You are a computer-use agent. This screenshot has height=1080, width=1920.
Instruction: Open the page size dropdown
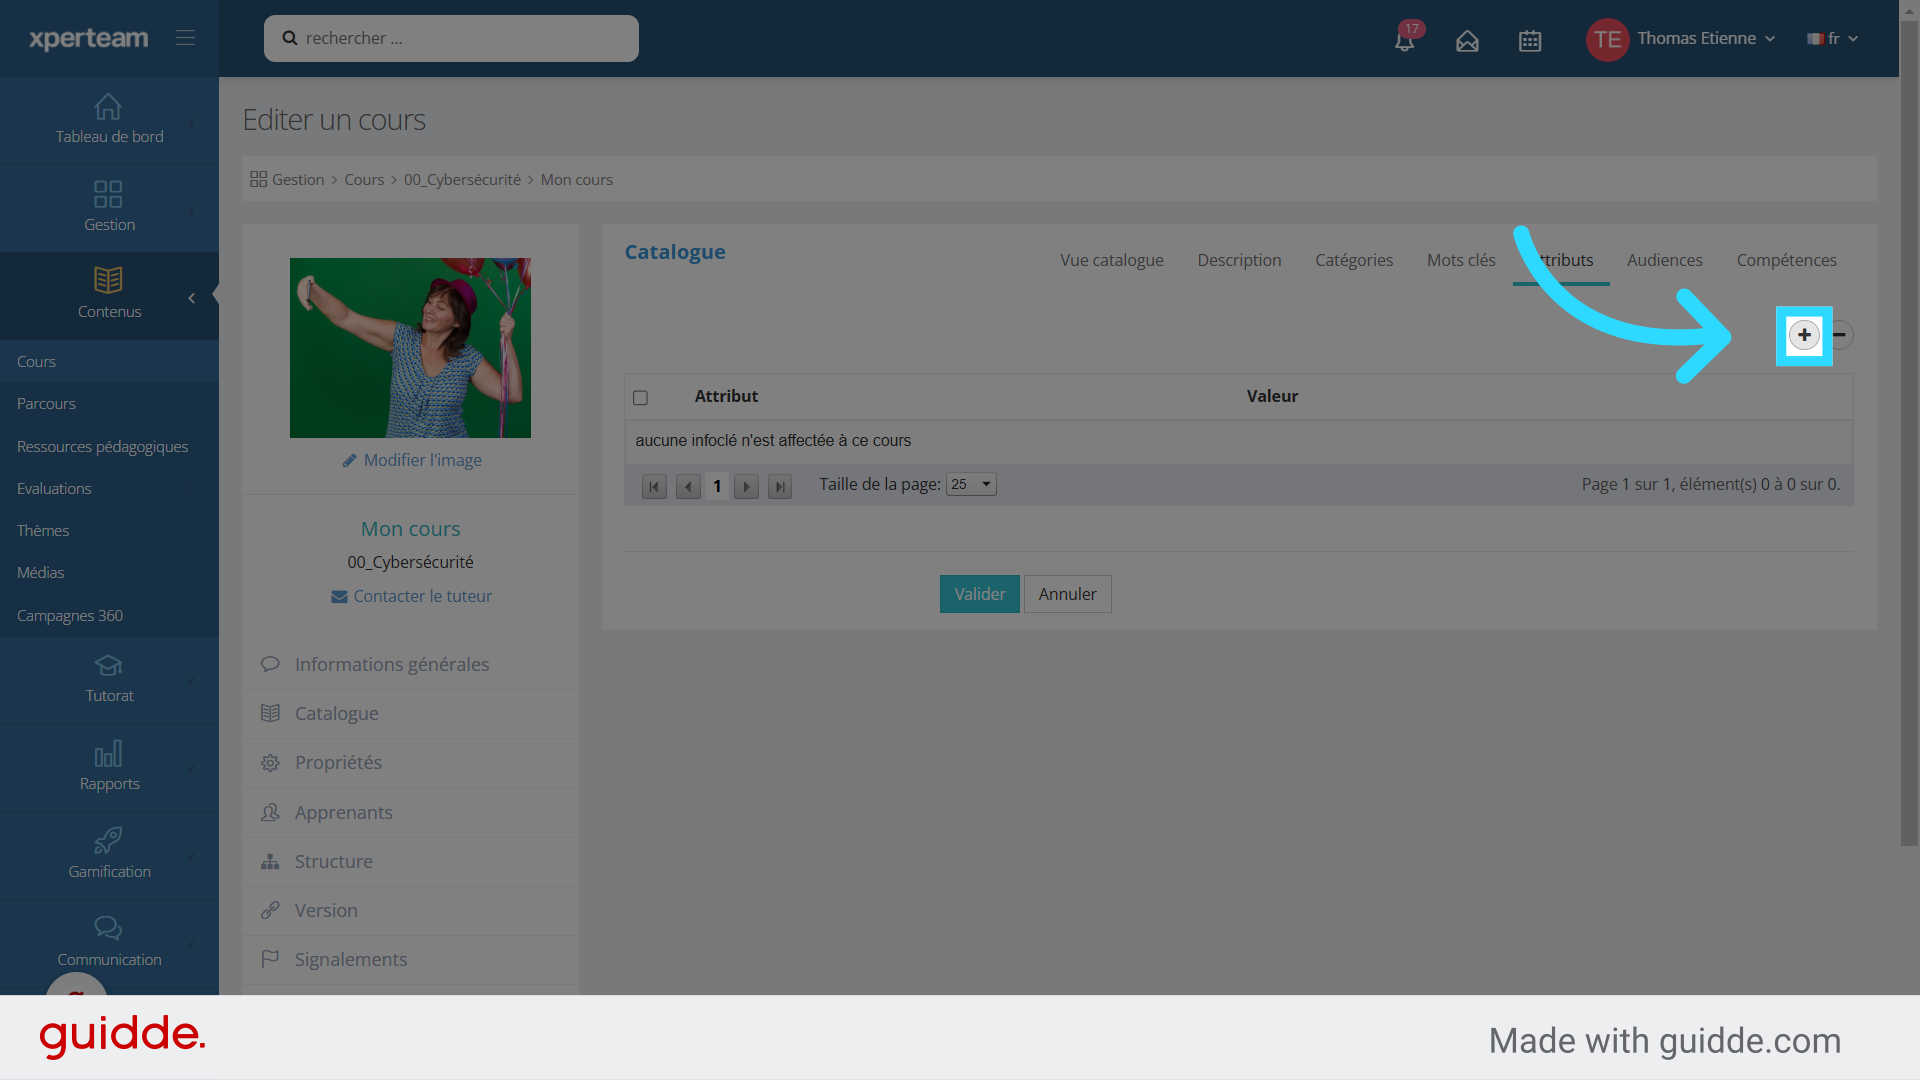[x=971, y=485]
